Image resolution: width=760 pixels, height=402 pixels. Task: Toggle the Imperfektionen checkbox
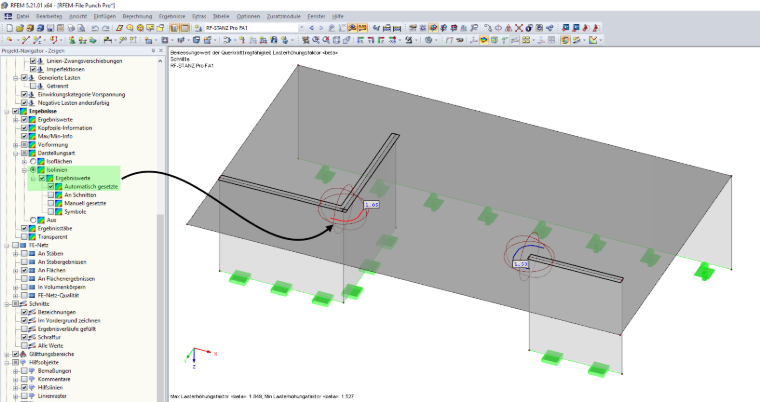[x=33, y=69]
